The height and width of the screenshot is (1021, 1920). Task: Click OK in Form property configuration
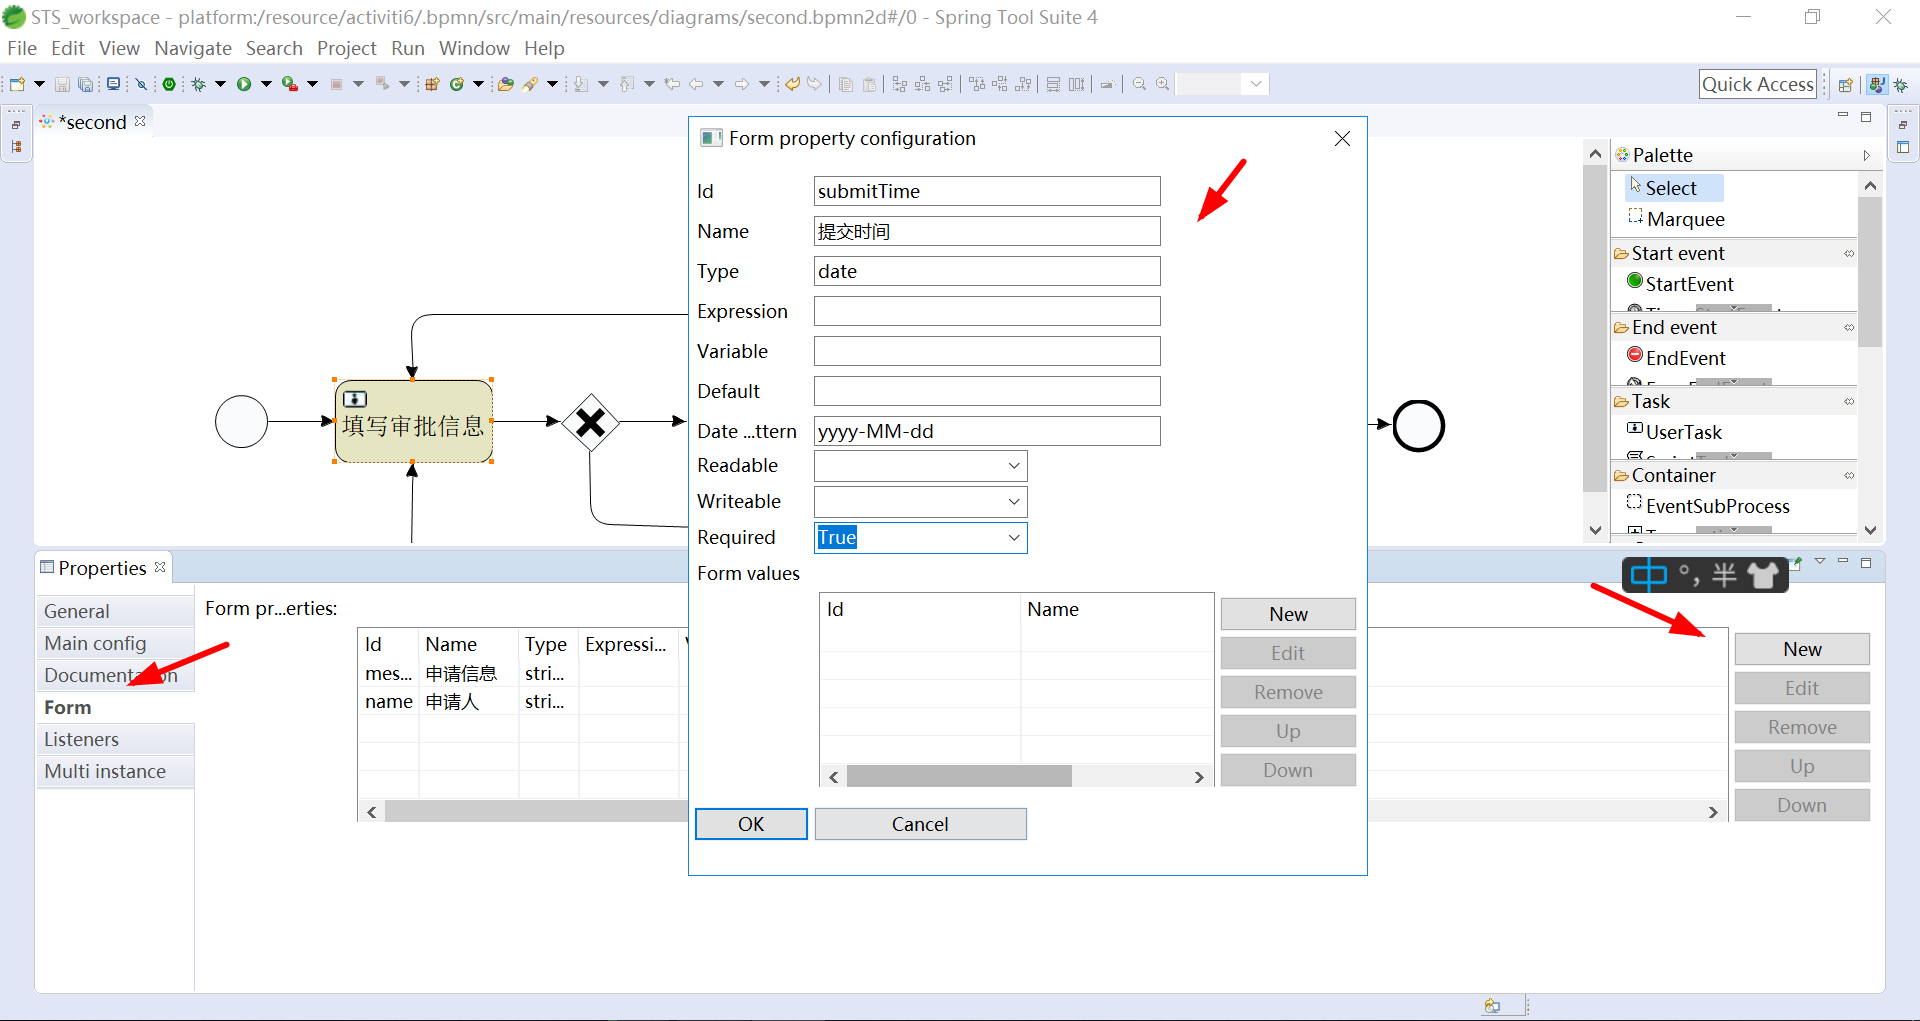[x=751, y=824]
